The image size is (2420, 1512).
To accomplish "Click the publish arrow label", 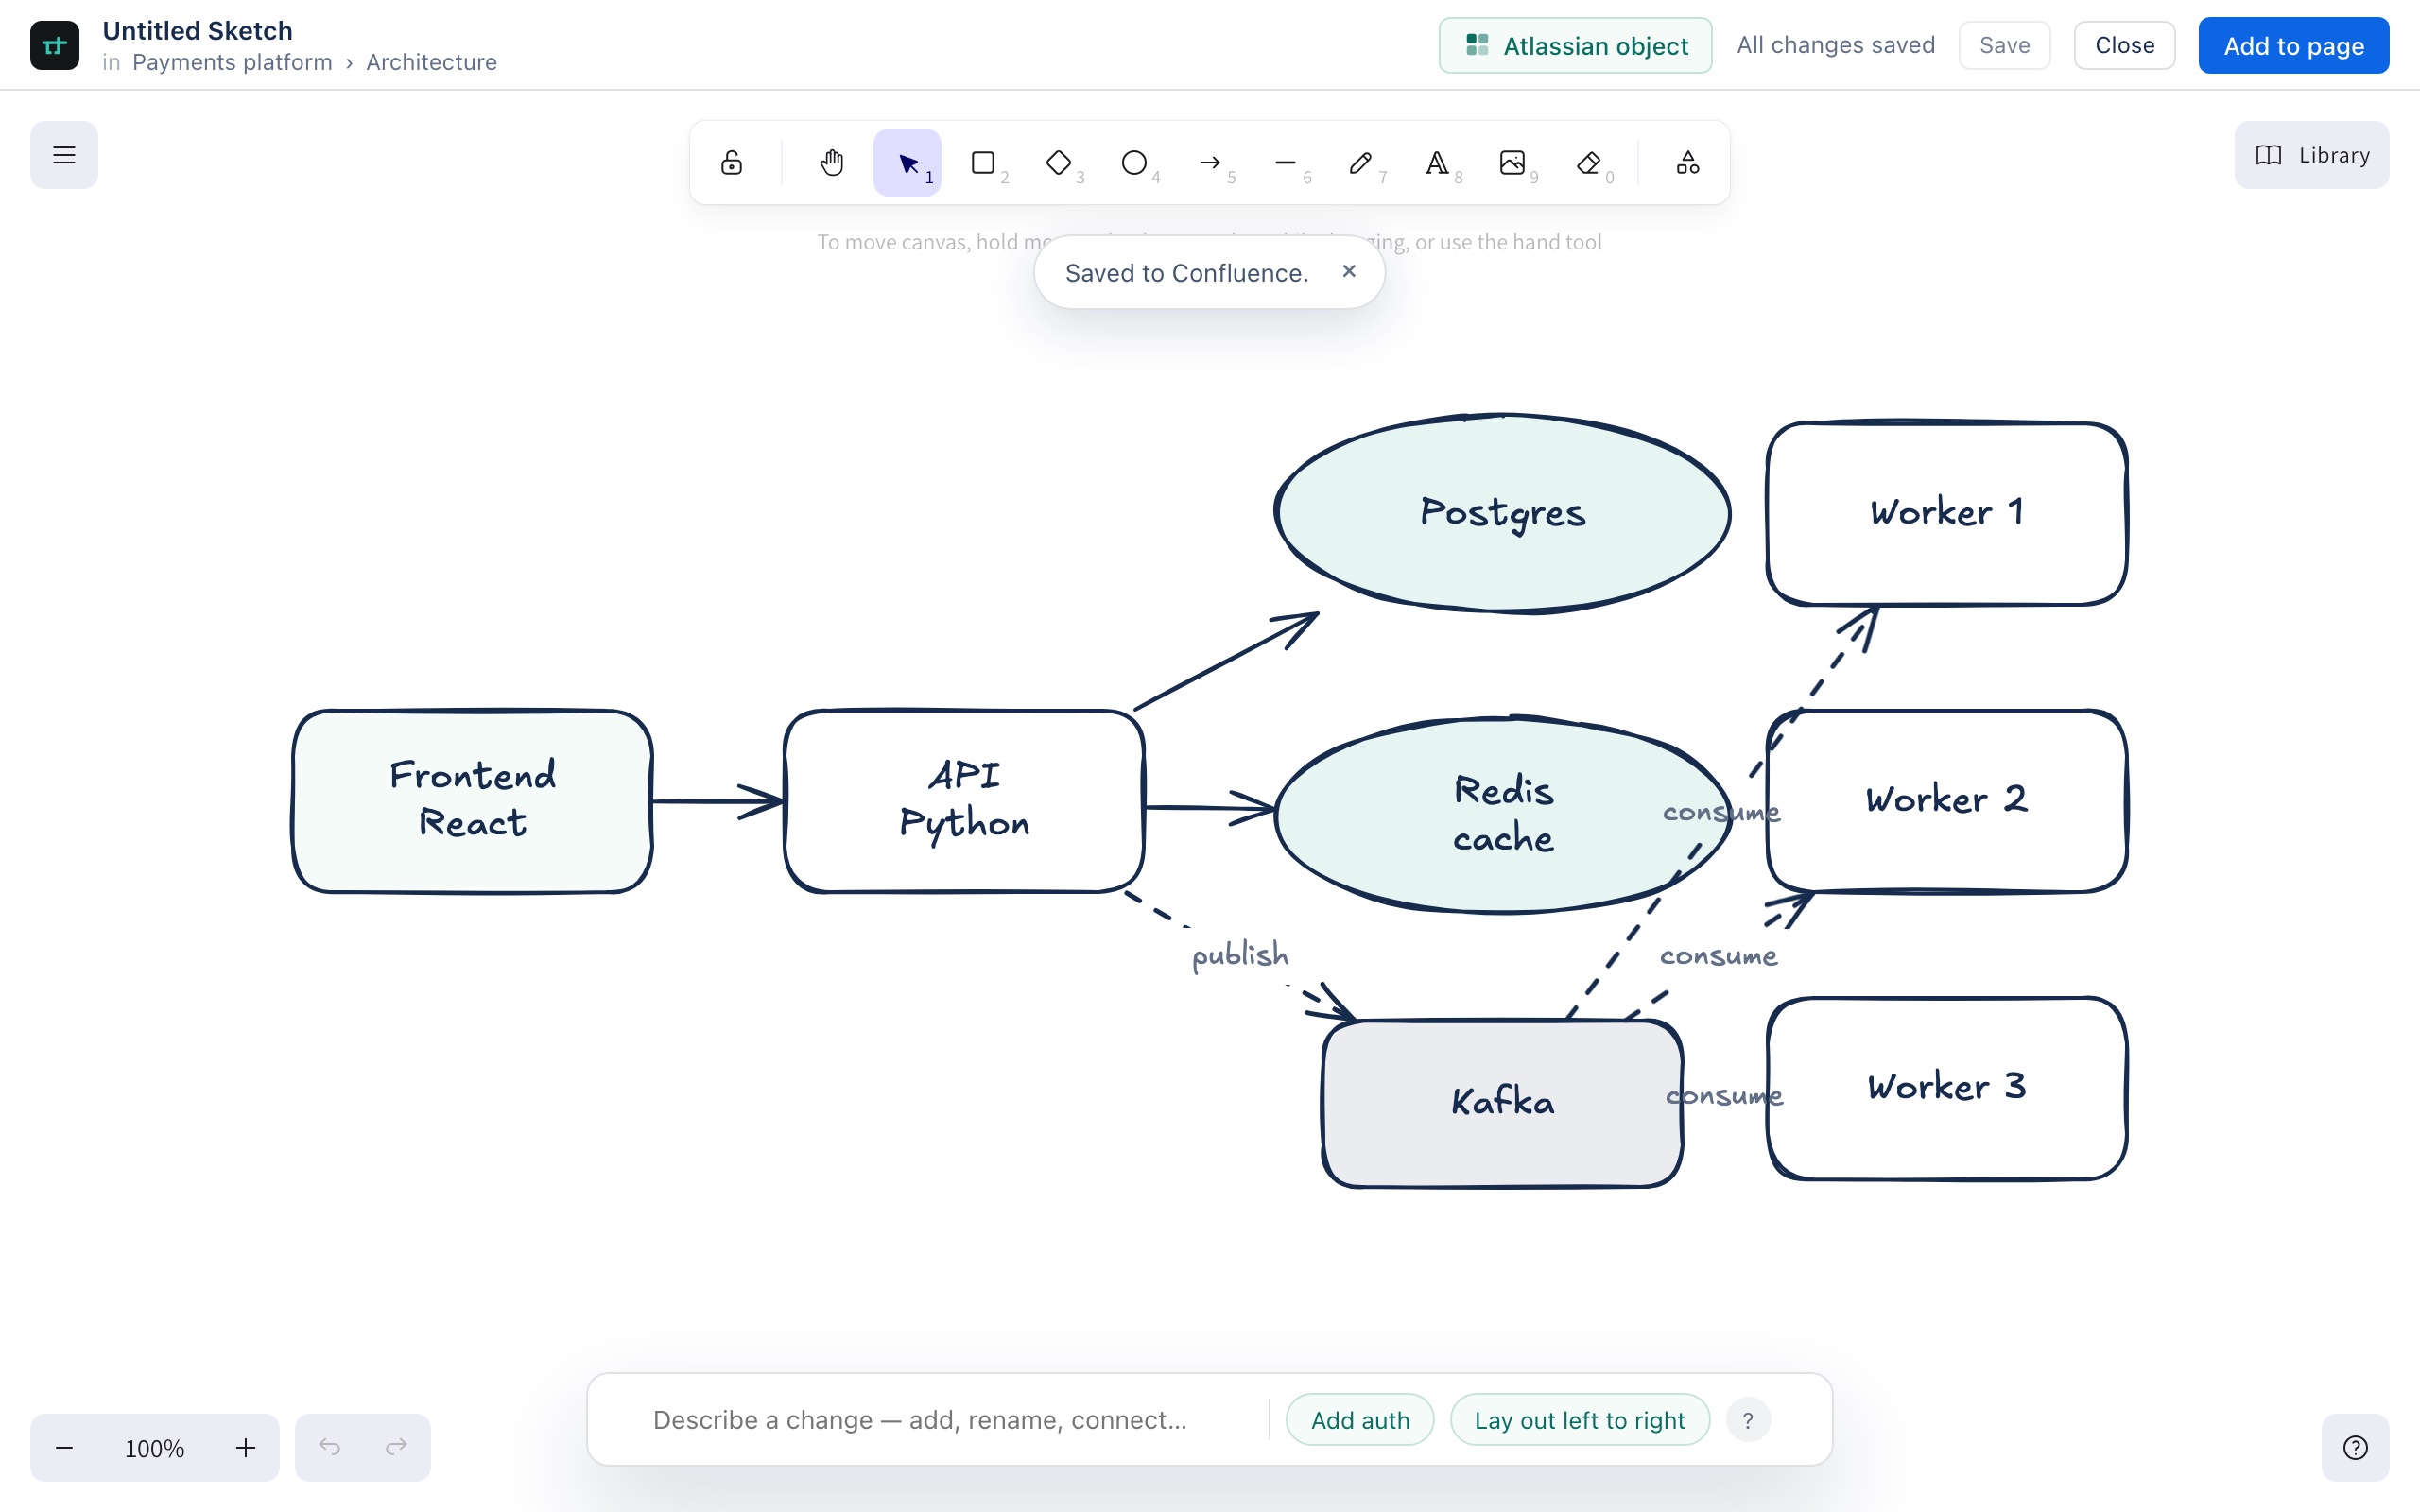I will [x=1240, y=956].
